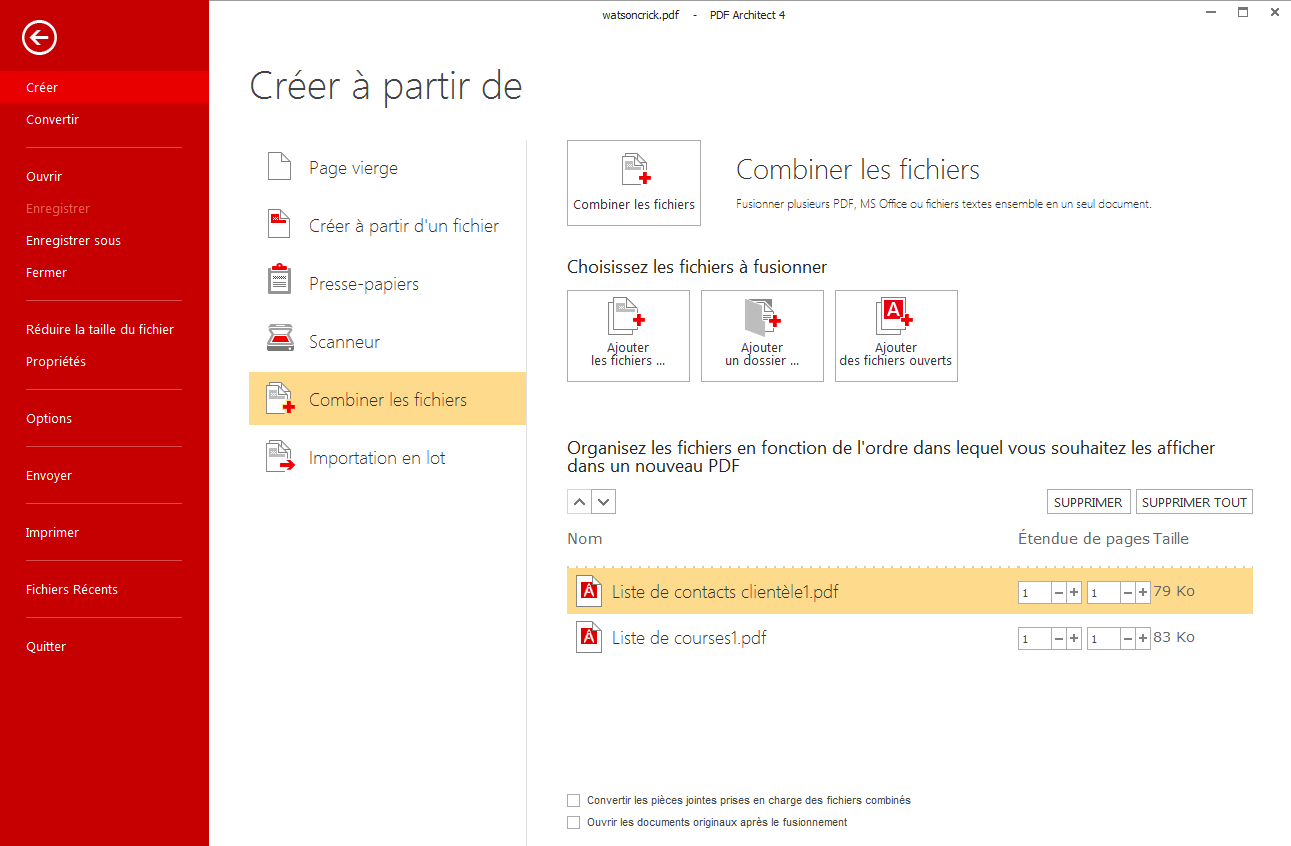Image resolution: width=1291 pixels, height=846 pixels.
Task: Click Ajouter un dossier icon button
Action: 762,336
